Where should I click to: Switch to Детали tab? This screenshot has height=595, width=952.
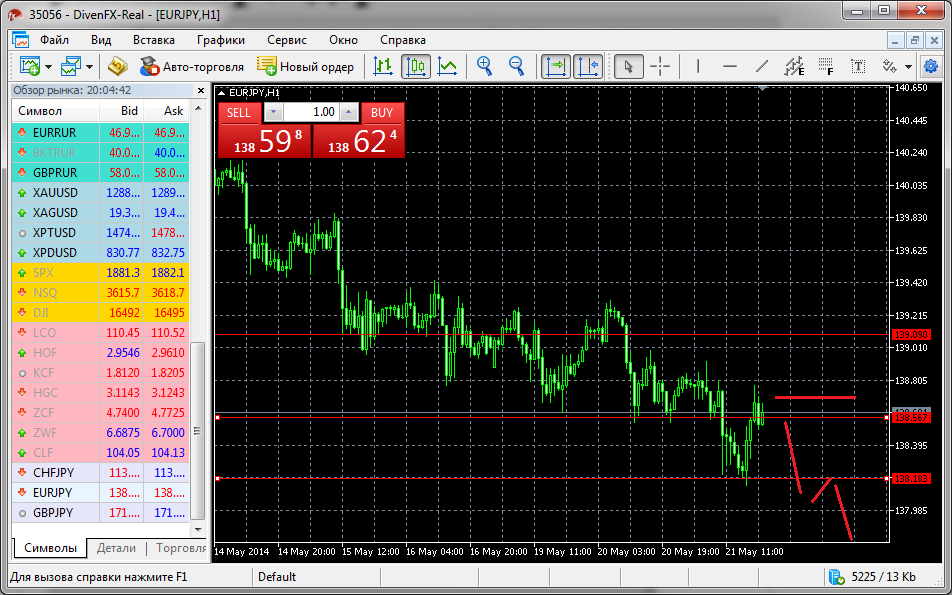pos(117,548)
